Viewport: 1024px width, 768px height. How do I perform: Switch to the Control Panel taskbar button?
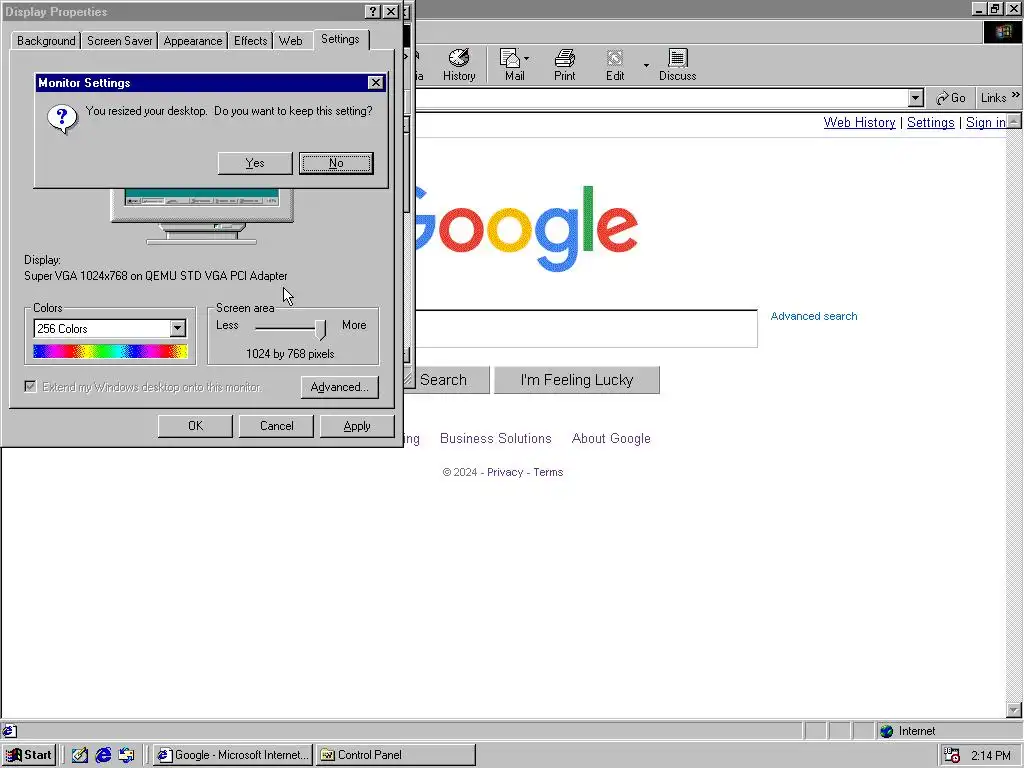coord(396,755)
